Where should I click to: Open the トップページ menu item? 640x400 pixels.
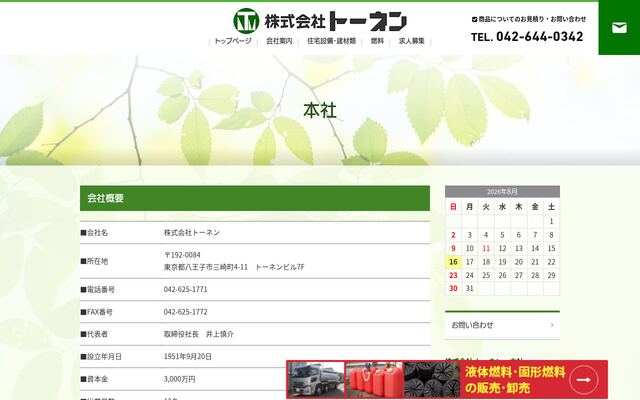coord(233,41)
